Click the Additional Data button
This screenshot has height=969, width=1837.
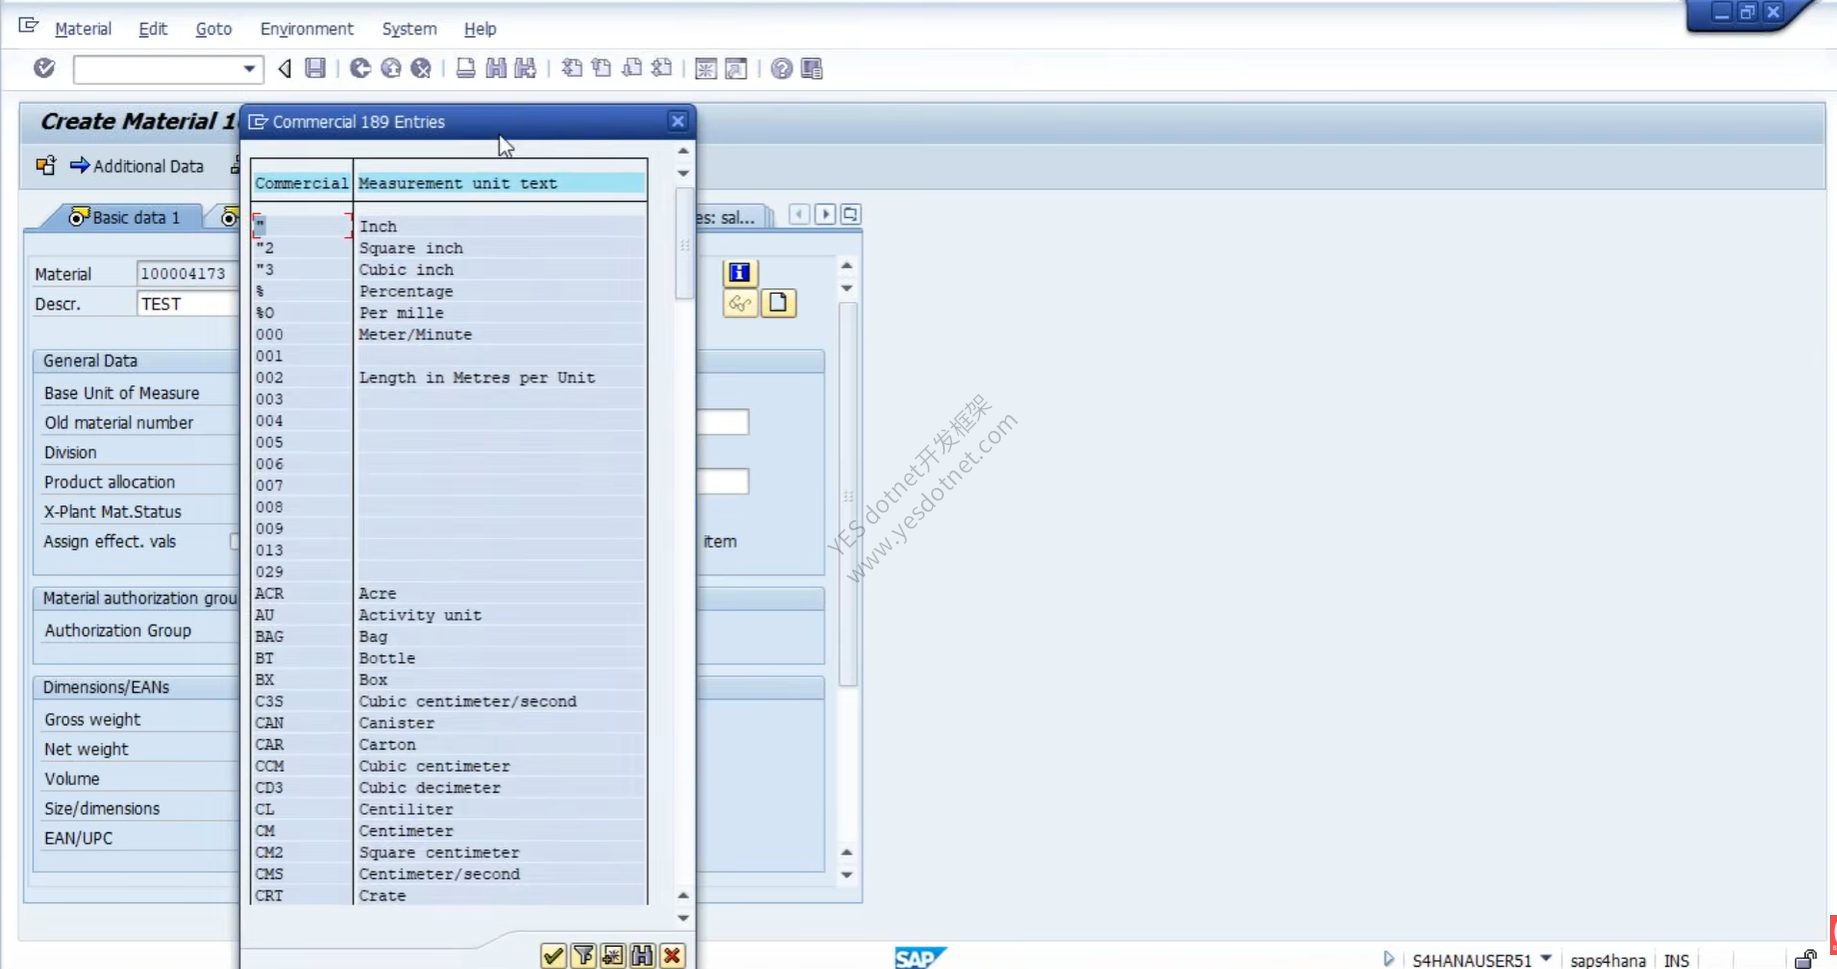[x=137, y=166]
